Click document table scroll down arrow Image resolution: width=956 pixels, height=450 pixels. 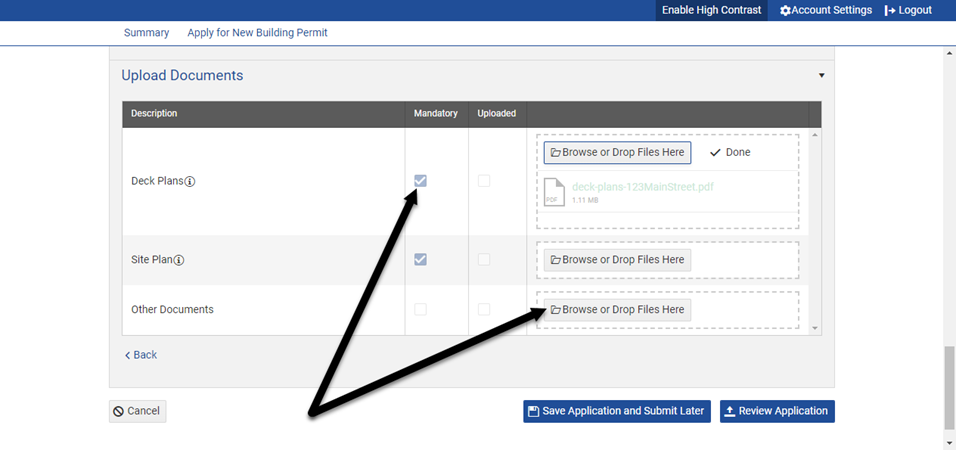click(x=815, y=328)
